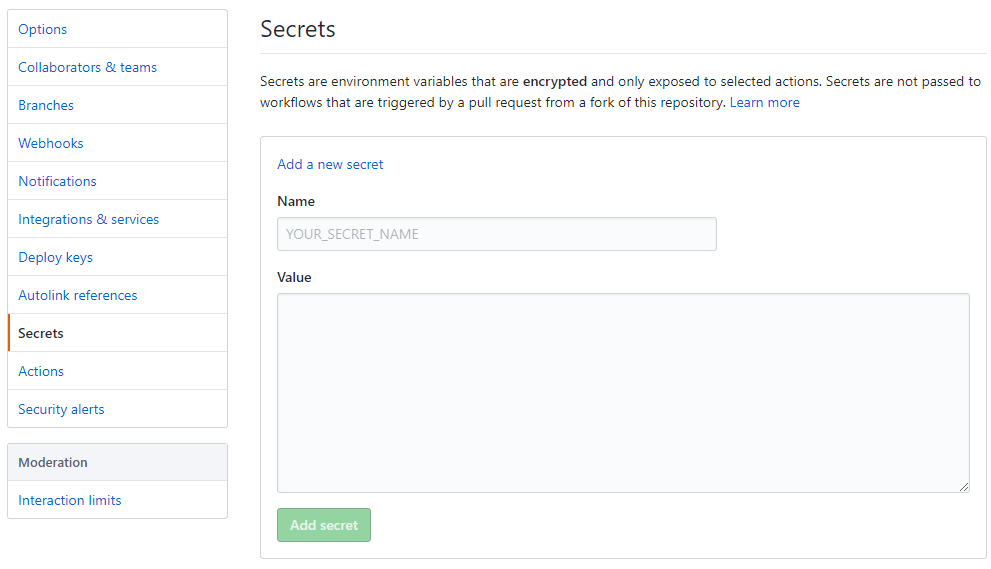The width and height of the screenshot is (991, 569).
Task: Click the Secrets page heading
Action: coord(298,29)
